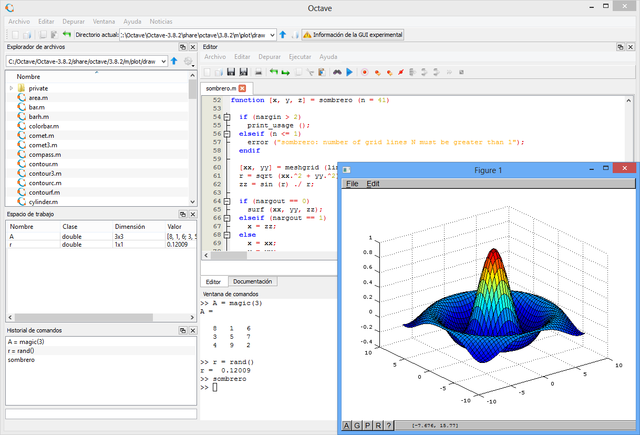
Task: Switch to the Documentación tab
Action: [x=251, y=282]
